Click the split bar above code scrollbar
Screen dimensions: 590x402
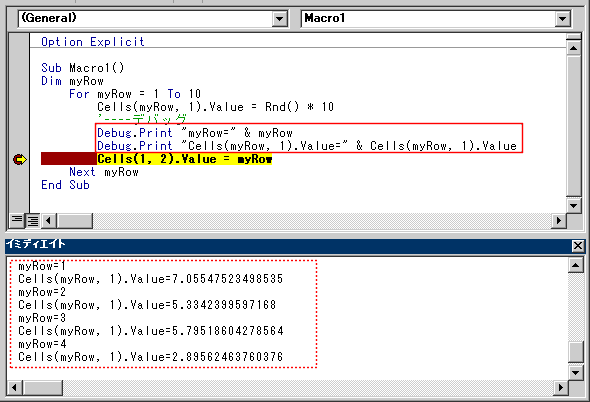[x=573, y=37]
